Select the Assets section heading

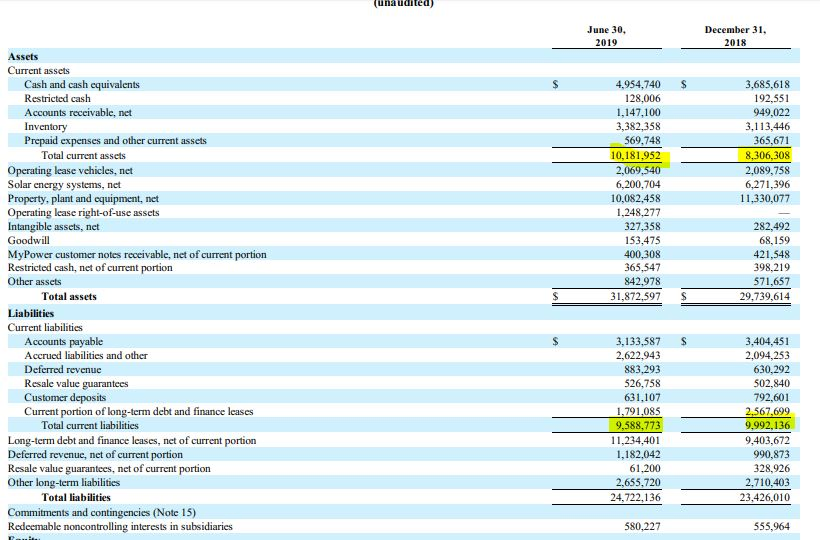23,57
